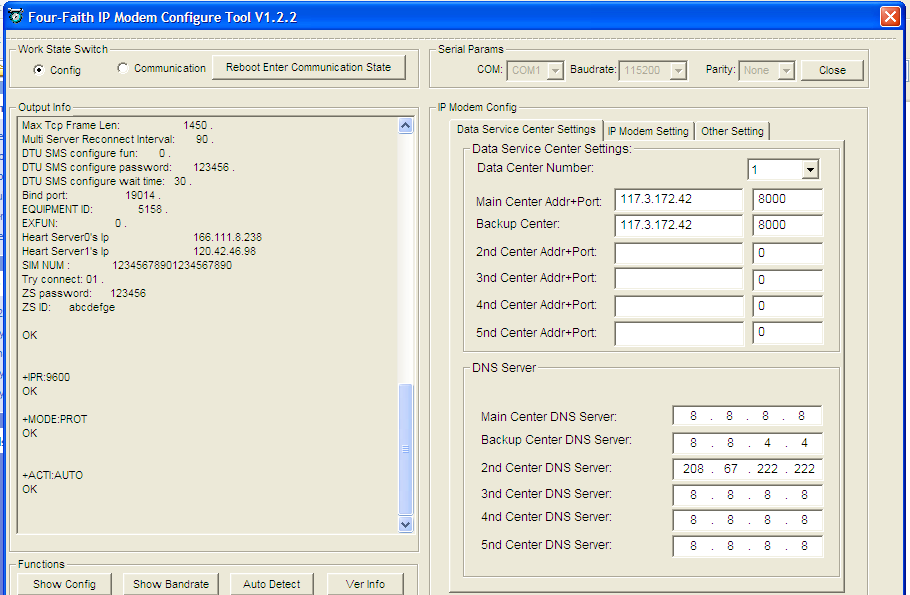Viewport: 910px width, 595px height.
Task: Click the Heart Server1's Ip line
Action: 139,251
